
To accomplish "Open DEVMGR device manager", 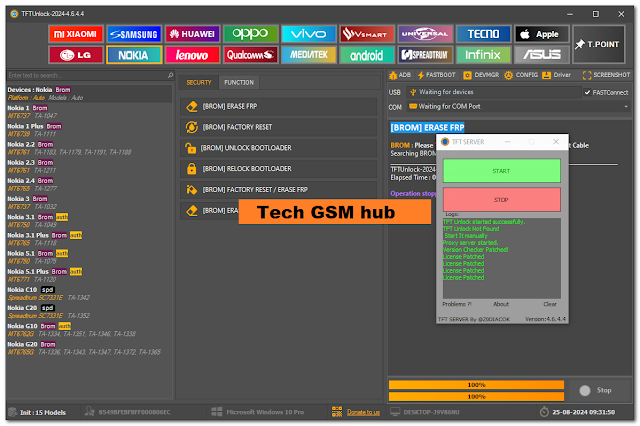I will [x=481, y=75].
